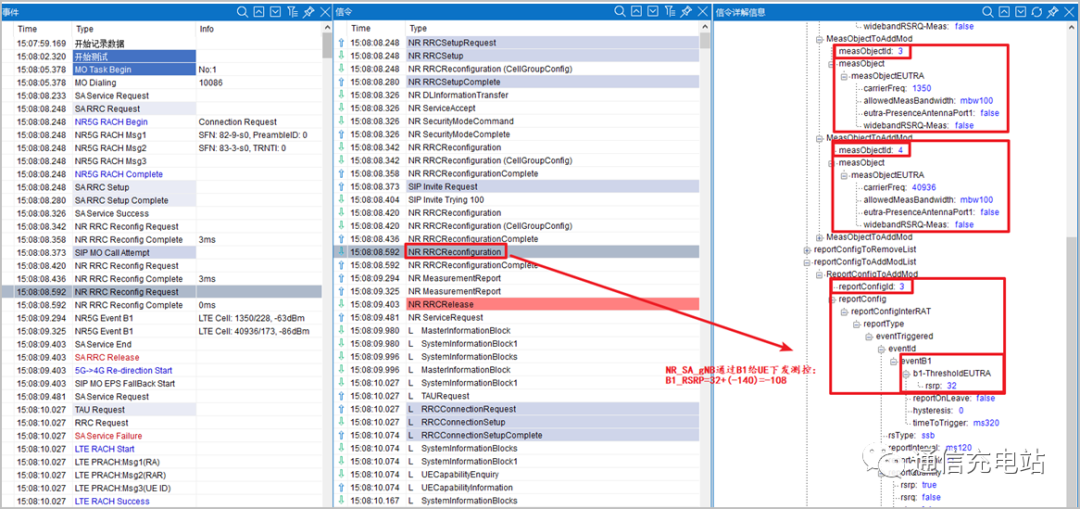Click downlink arrow icon beside NR RRCSetup

(340, 56)
